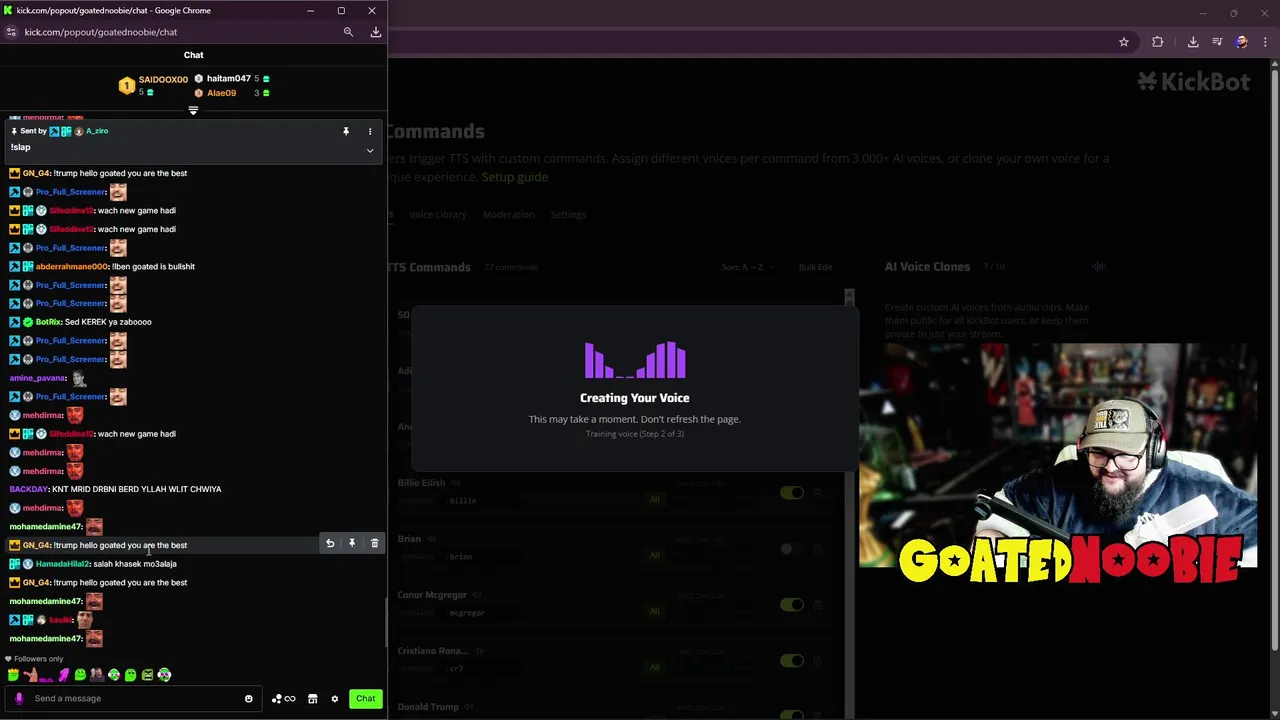Select the Patrick Star emote in quick emotes
This screenshot has width=1280, height=720.
pos(30,675)
